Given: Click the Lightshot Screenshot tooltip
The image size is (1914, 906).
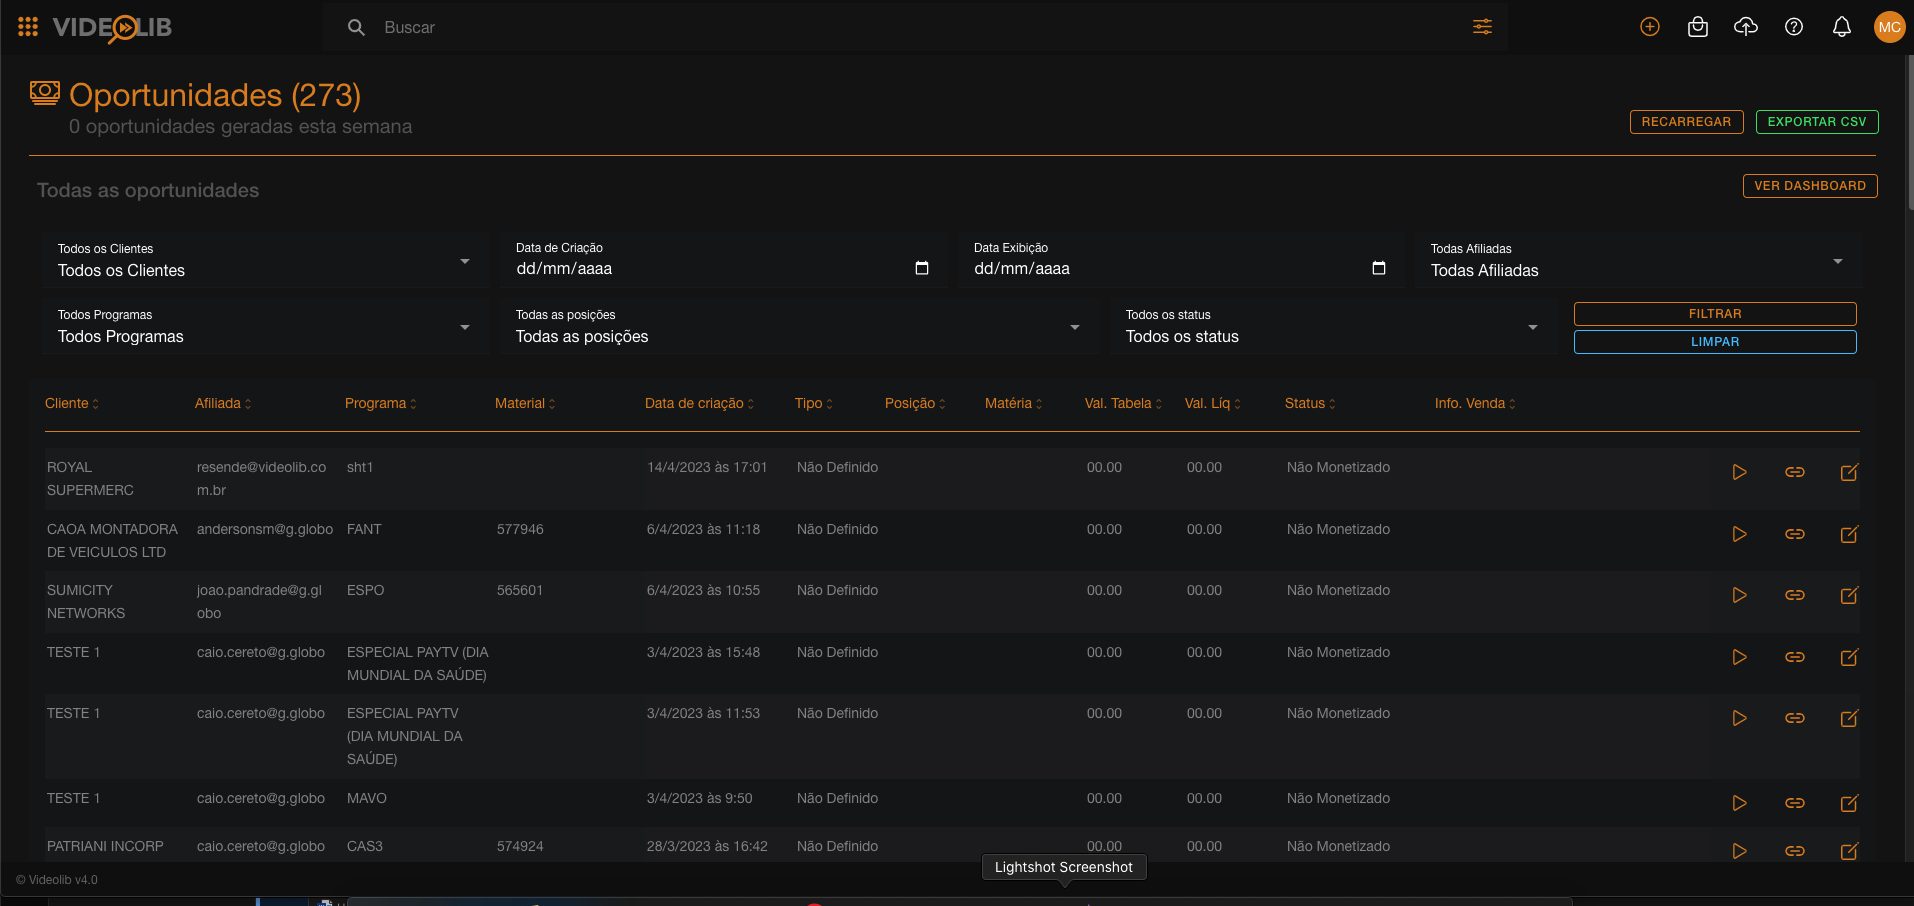Looking at the screenshot, I should 1064,867.
